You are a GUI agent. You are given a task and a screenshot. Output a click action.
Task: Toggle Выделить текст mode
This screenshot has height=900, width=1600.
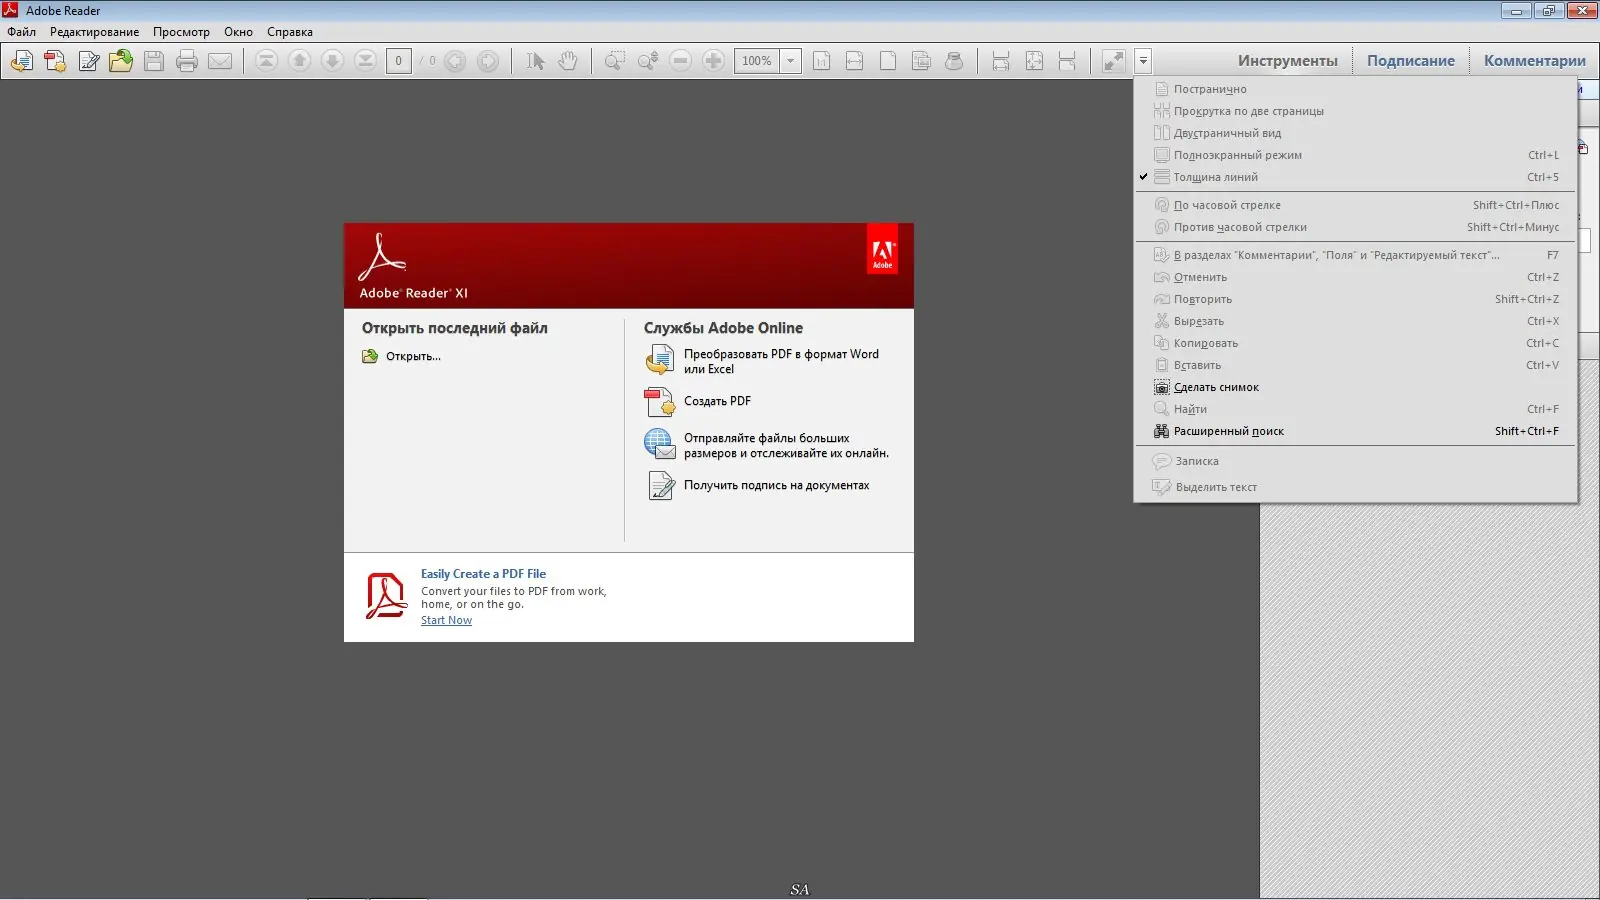[1216, 487]
